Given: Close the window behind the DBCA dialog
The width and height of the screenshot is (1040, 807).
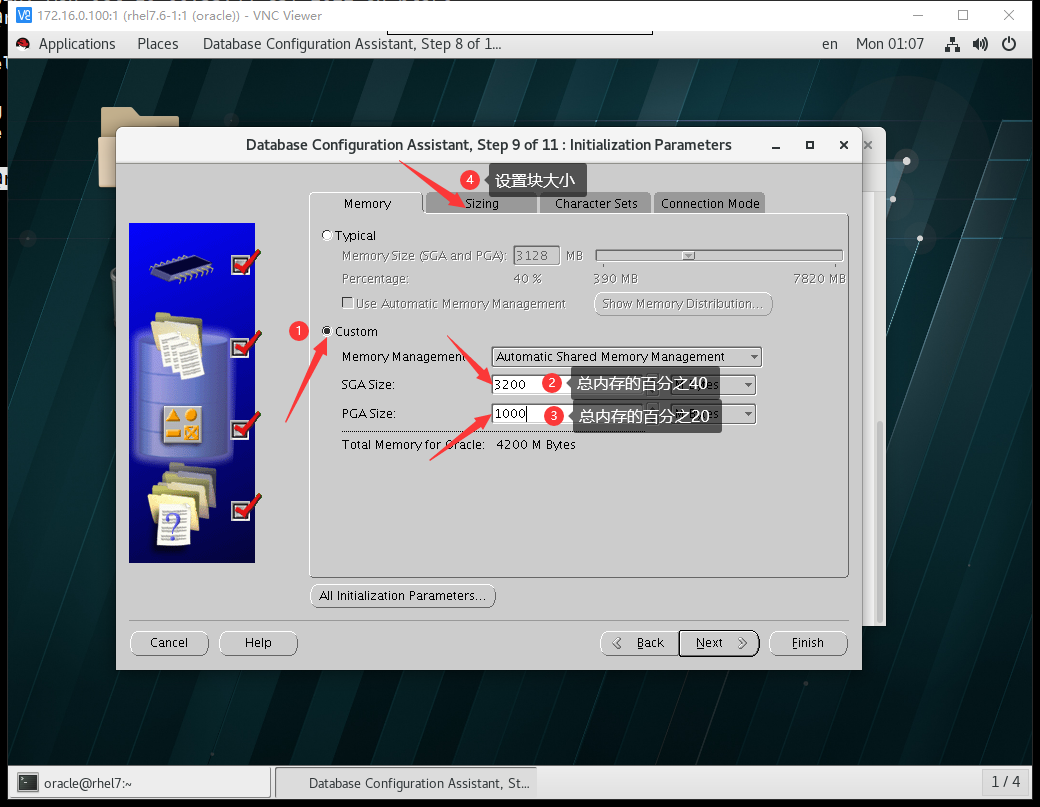Looking at the screenshot, I should pyautogui.click(x=868, y=145).
